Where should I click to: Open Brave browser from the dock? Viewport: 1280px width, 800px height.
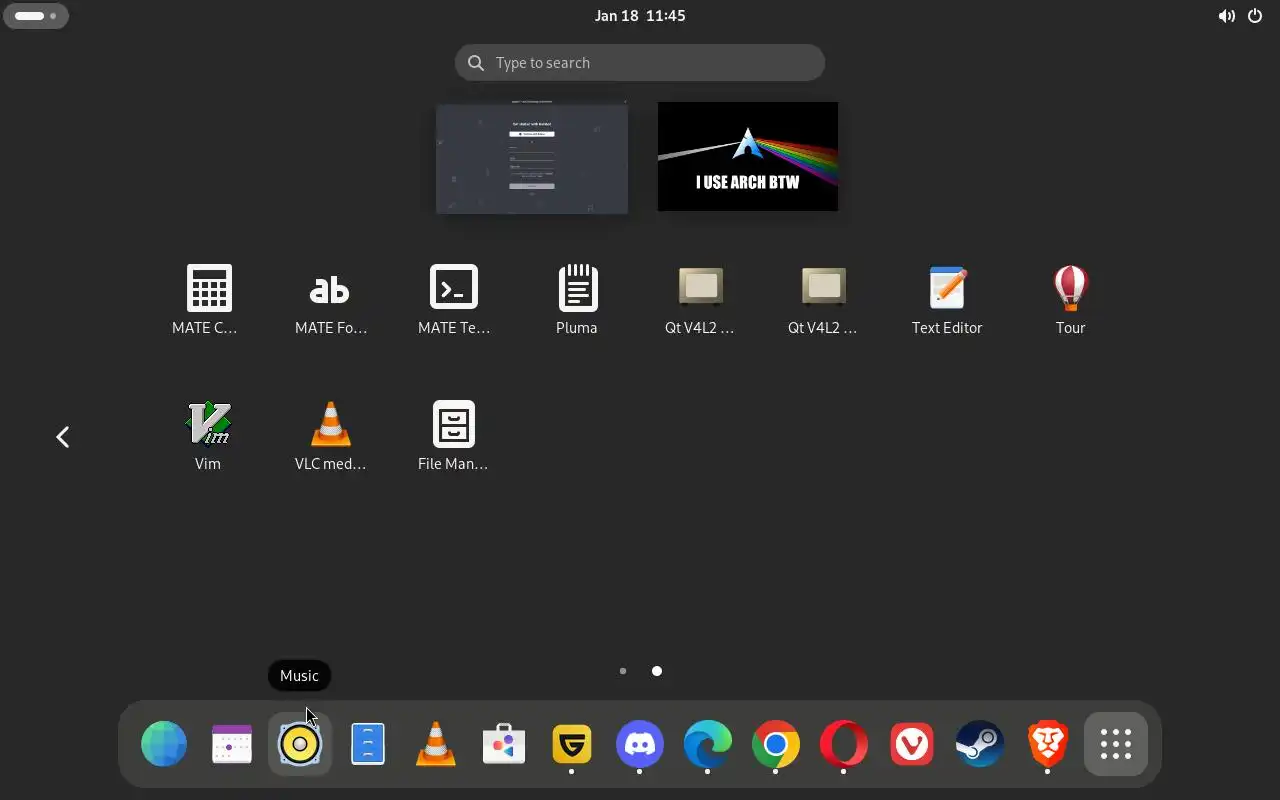[1048, 744]
